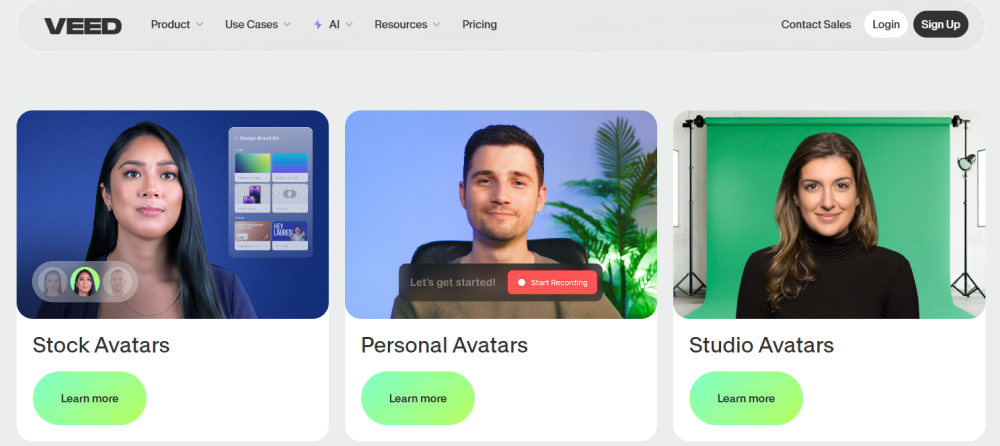Click the phone mockup tile in brand kit
The width and height of the screenshot is (1000, 446).
click(253, 198)
